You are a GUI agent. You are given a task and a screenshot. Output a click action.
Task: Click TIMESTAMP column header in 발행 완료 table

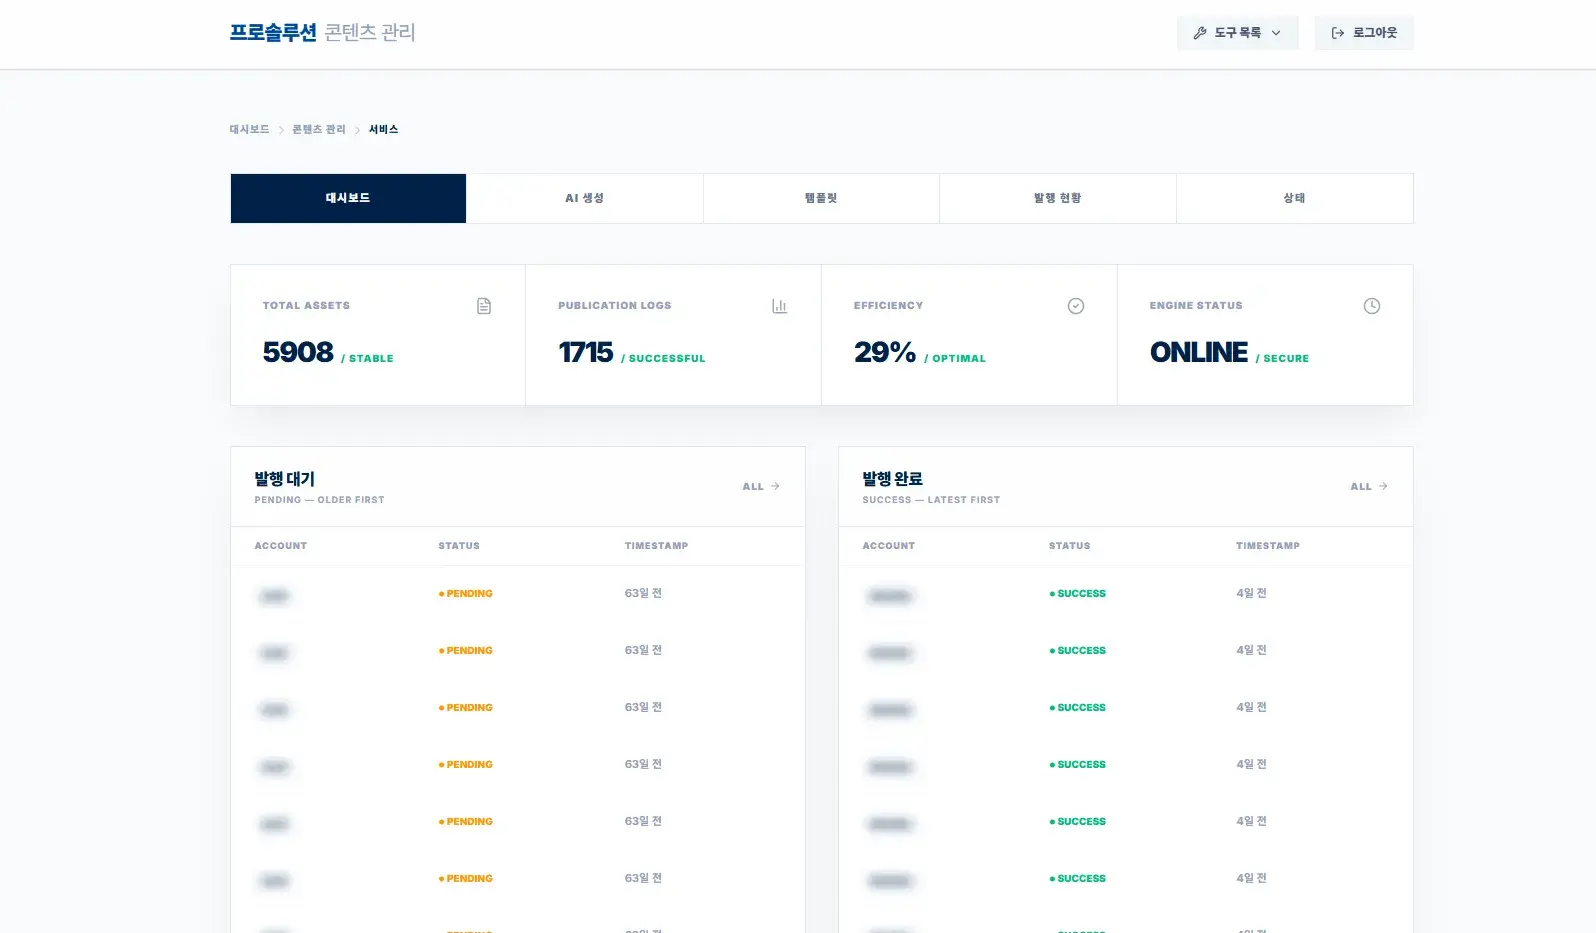(1268, 546)
